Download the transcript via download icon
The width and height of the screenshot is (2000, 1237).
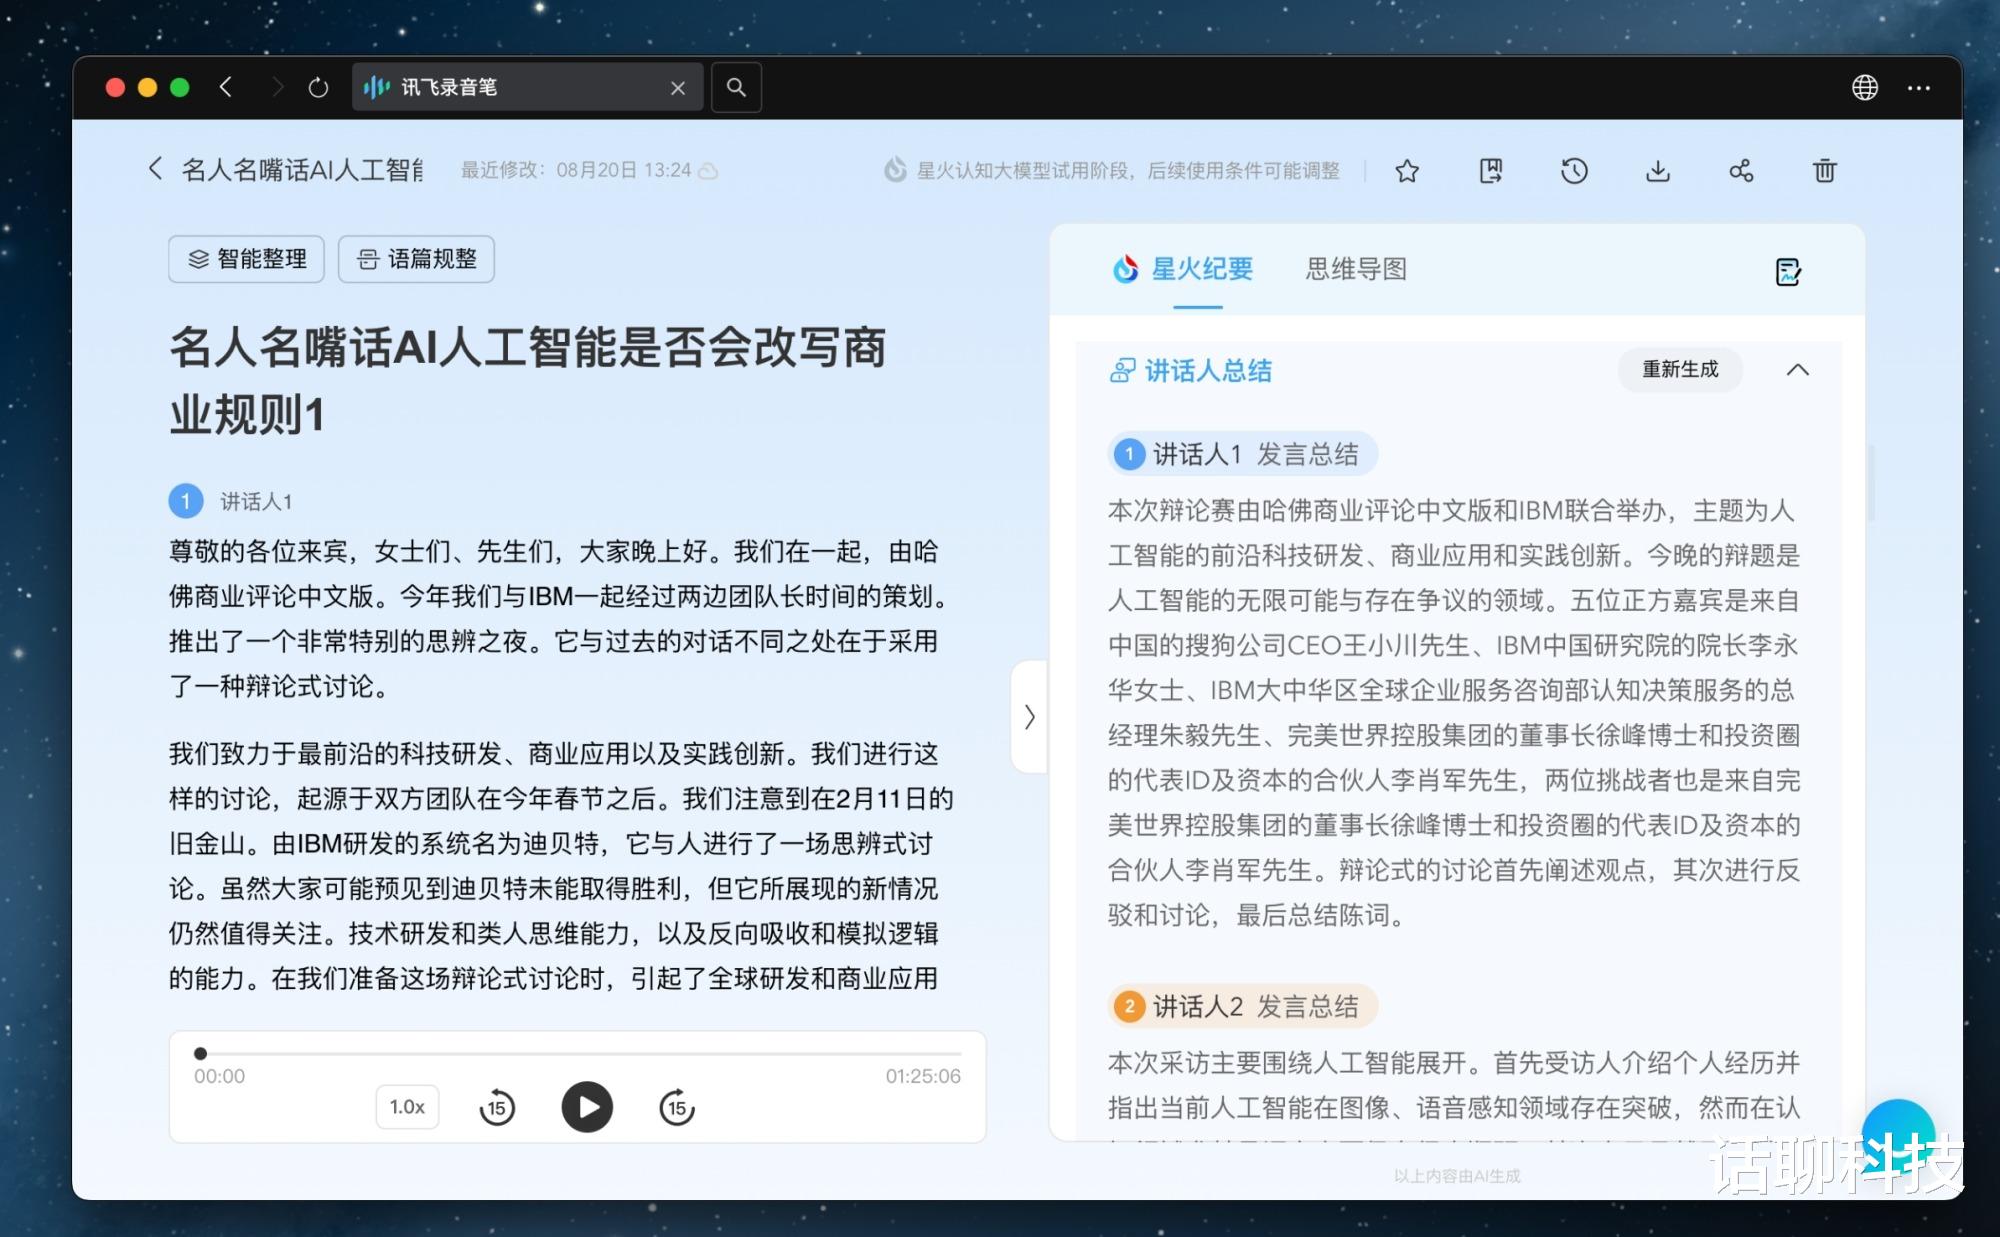click(x=1658, y=171)
